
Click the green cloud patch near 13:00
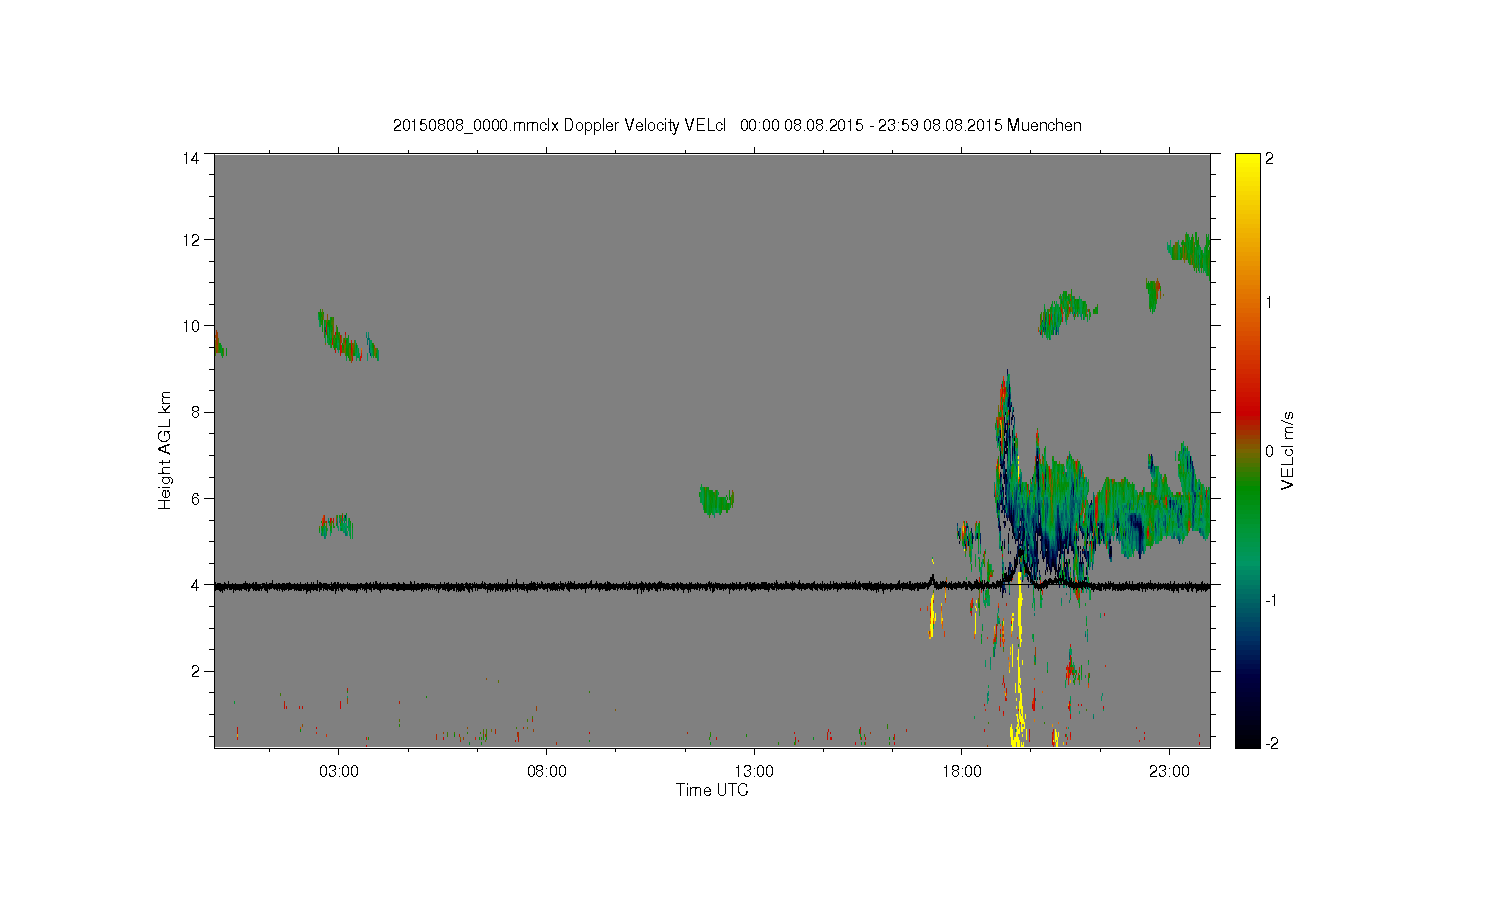716,500
